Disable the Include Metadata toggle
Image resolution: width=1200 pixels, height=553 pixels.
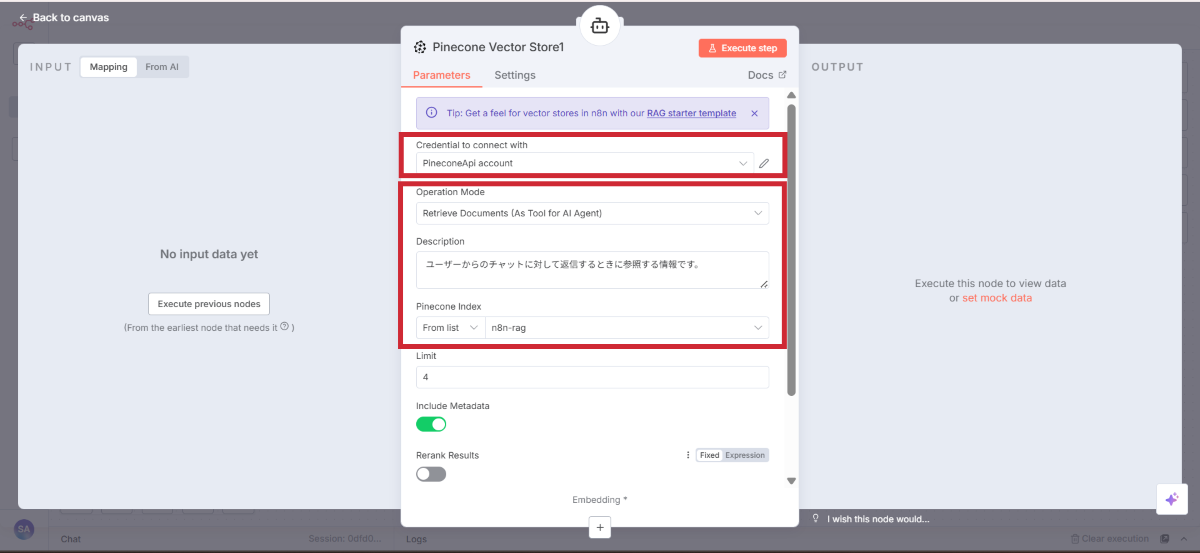(431, 424)
